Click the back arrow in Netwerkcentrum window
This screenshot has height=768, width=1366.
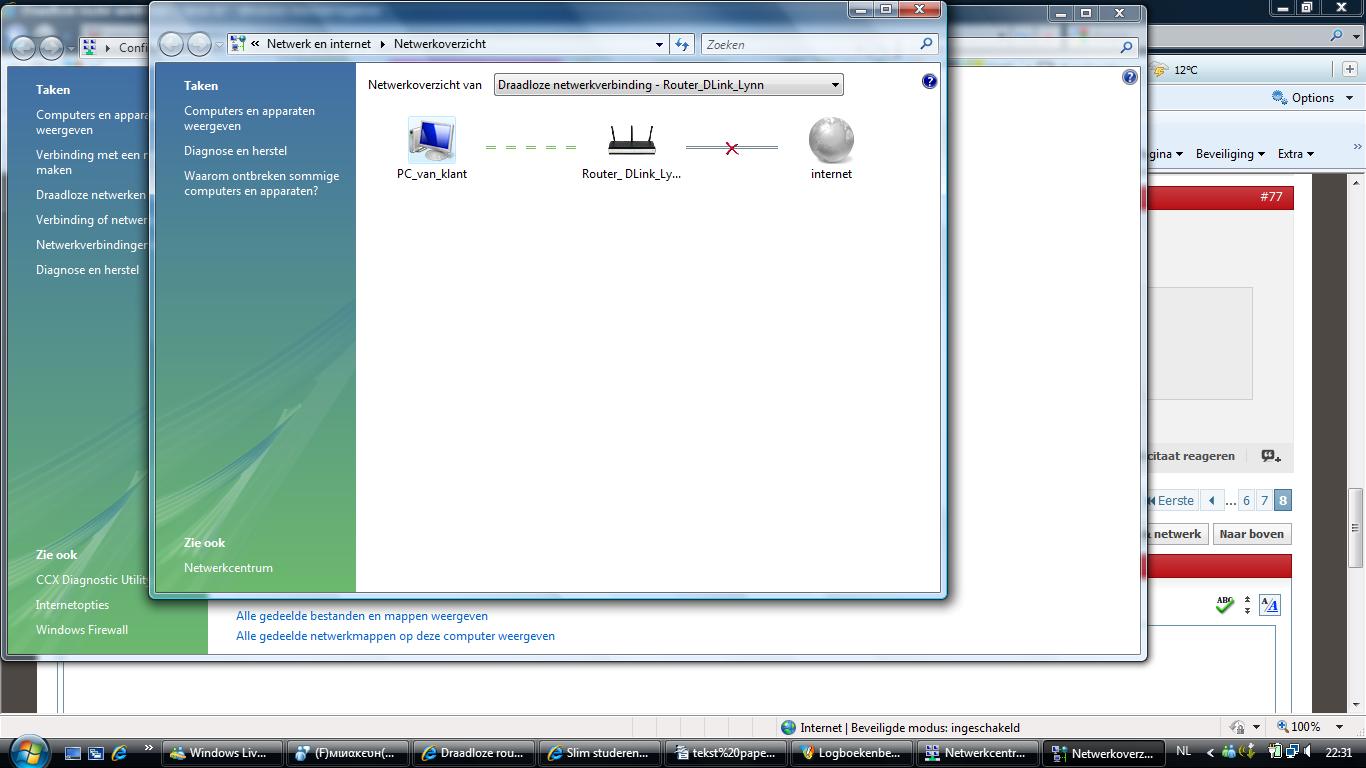pyautogui.click(x=24, y=47)
